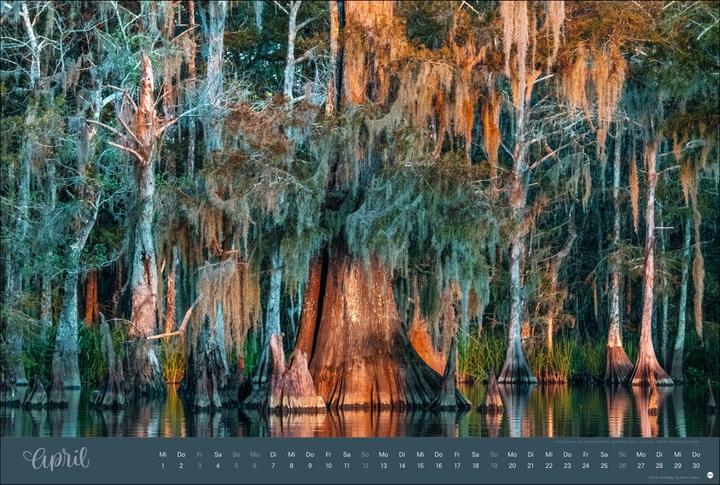Choose the last date, 30

click(x=696, y=466)
